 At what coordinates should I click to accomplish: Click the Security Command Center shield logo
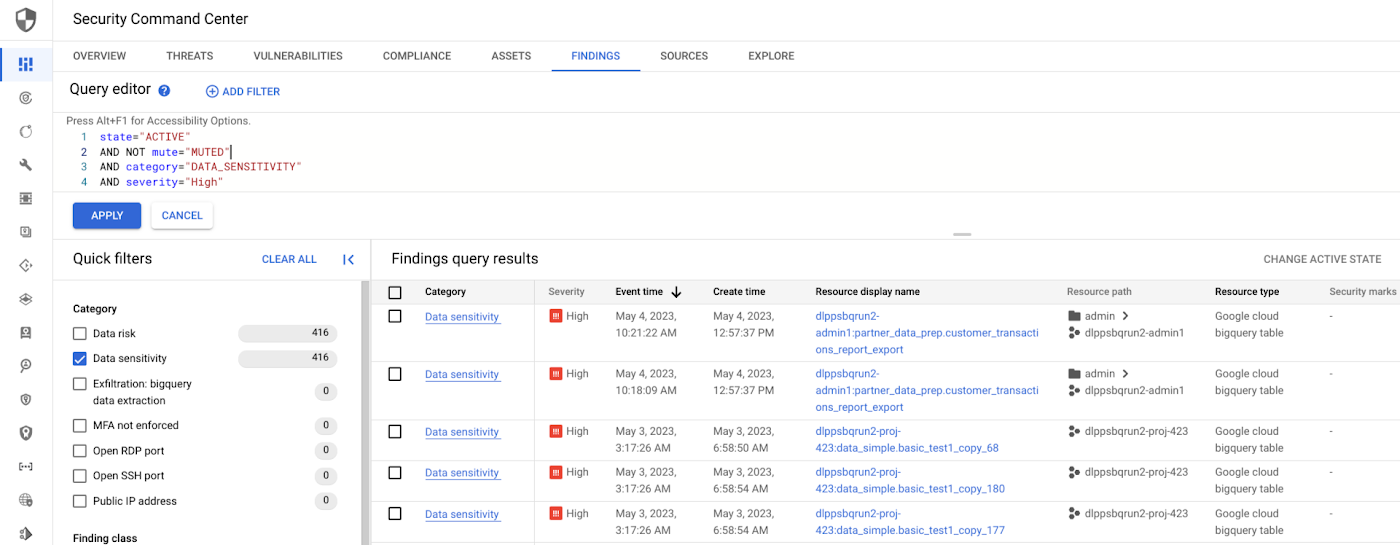(26, 20)
